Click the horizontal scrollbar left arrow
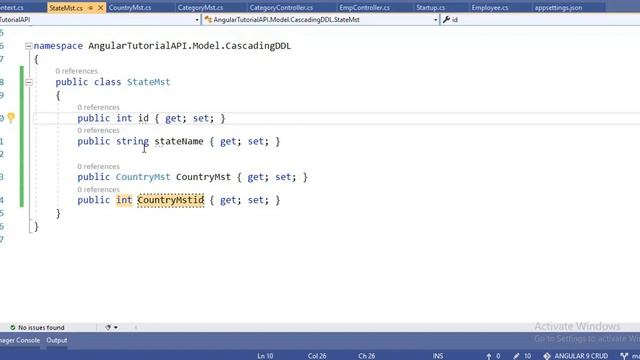Viewport: 640px width, 360px height. pos(136,327)
